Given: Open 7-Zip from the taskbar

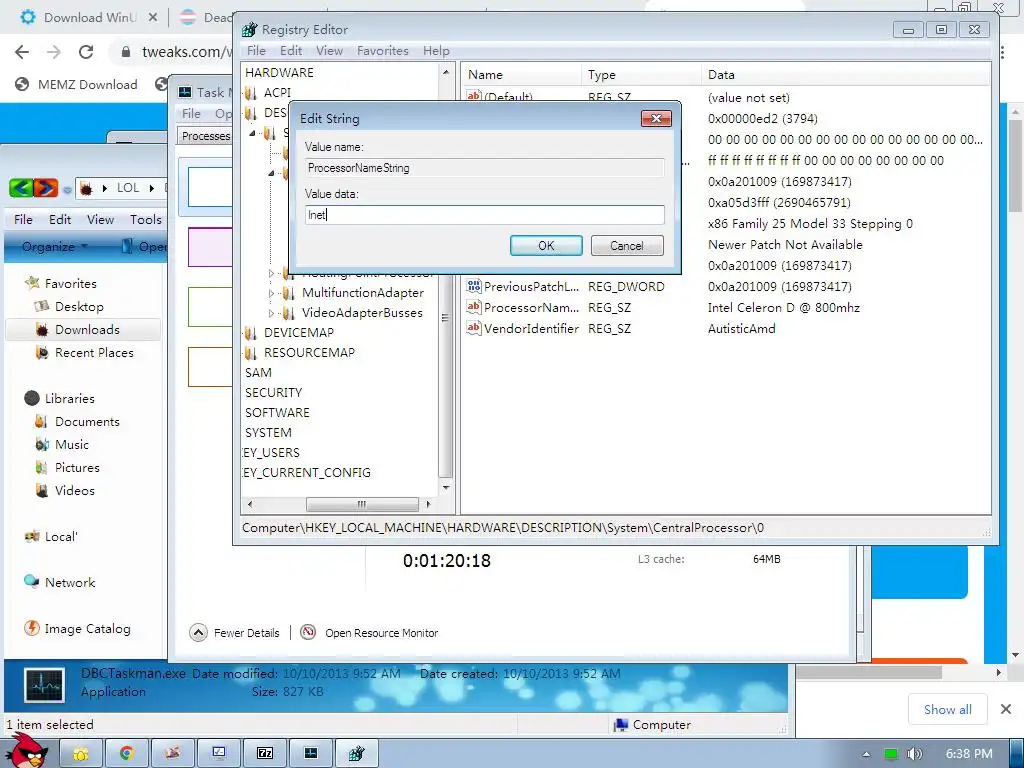Looking at the screenshot, I should 265,753.
